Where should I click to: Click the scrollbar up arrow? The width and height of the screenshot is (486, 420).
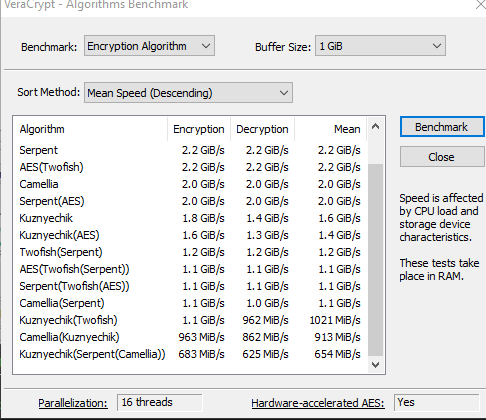pyautogui.click(x=376, y=126)
